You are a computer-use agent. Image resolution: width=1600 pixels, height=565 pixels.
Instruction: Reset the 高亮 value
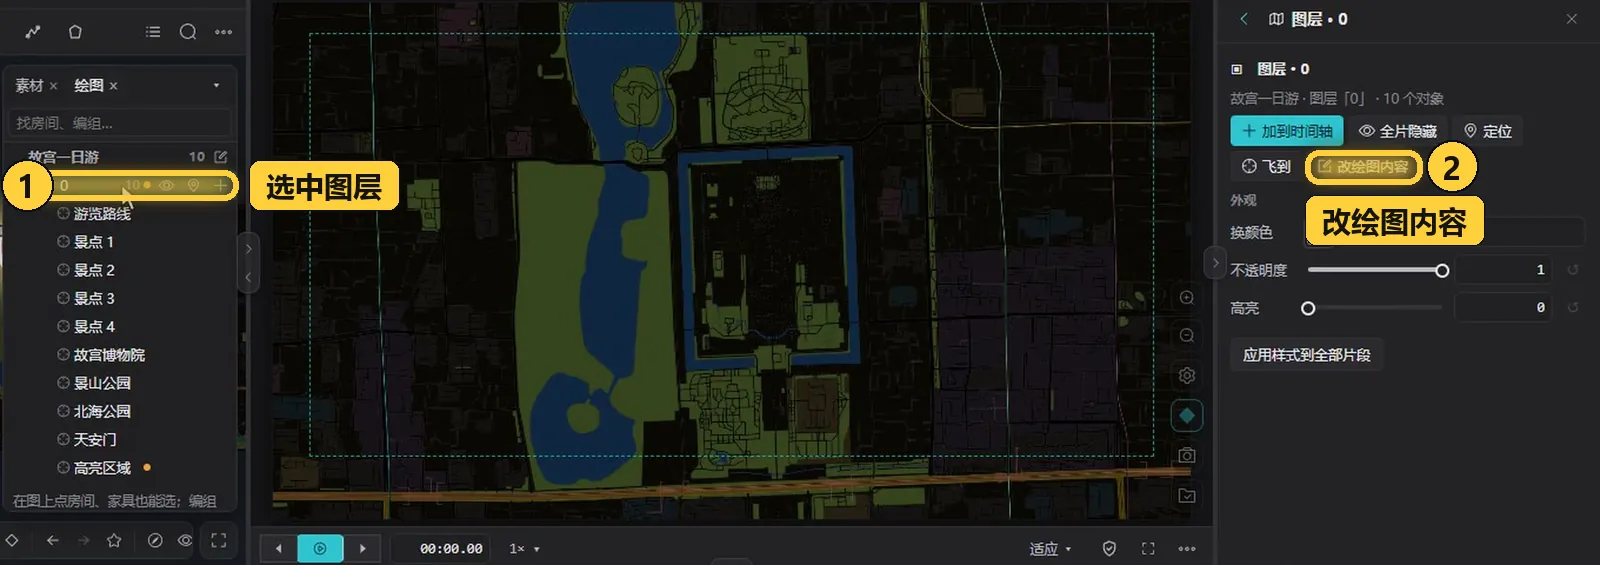[x=1573, y=308]
